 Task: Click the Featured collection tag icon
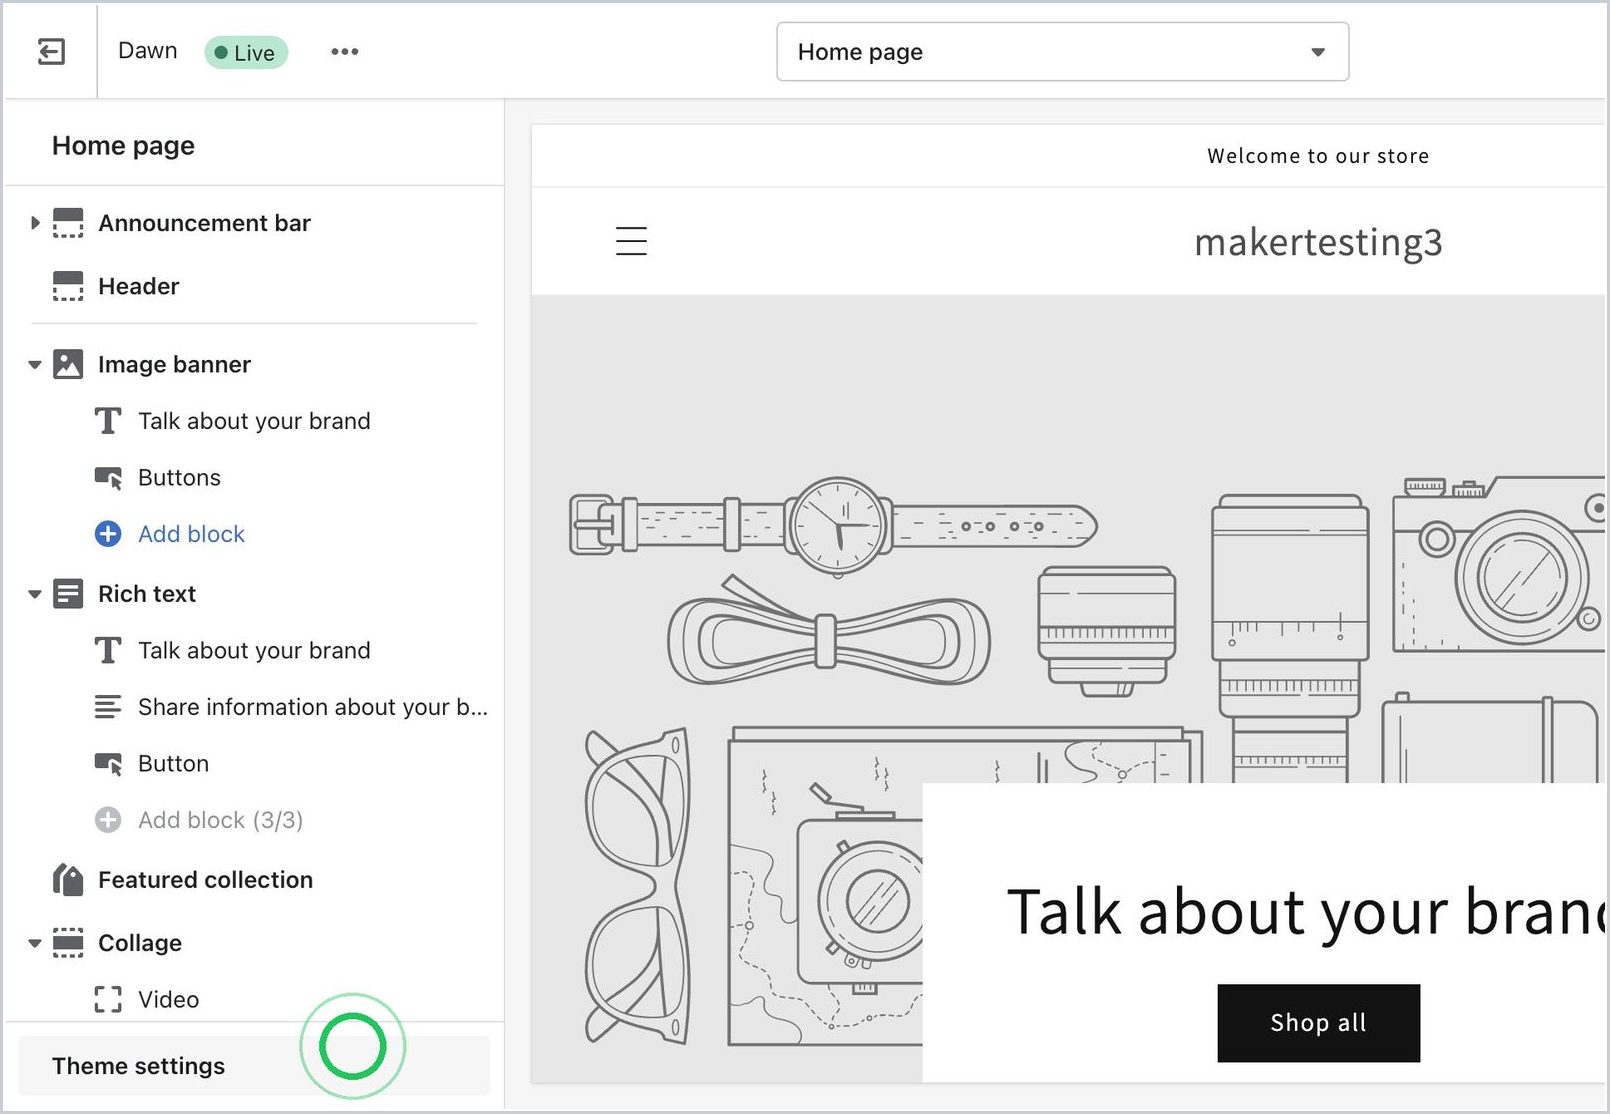click(68, 880)
